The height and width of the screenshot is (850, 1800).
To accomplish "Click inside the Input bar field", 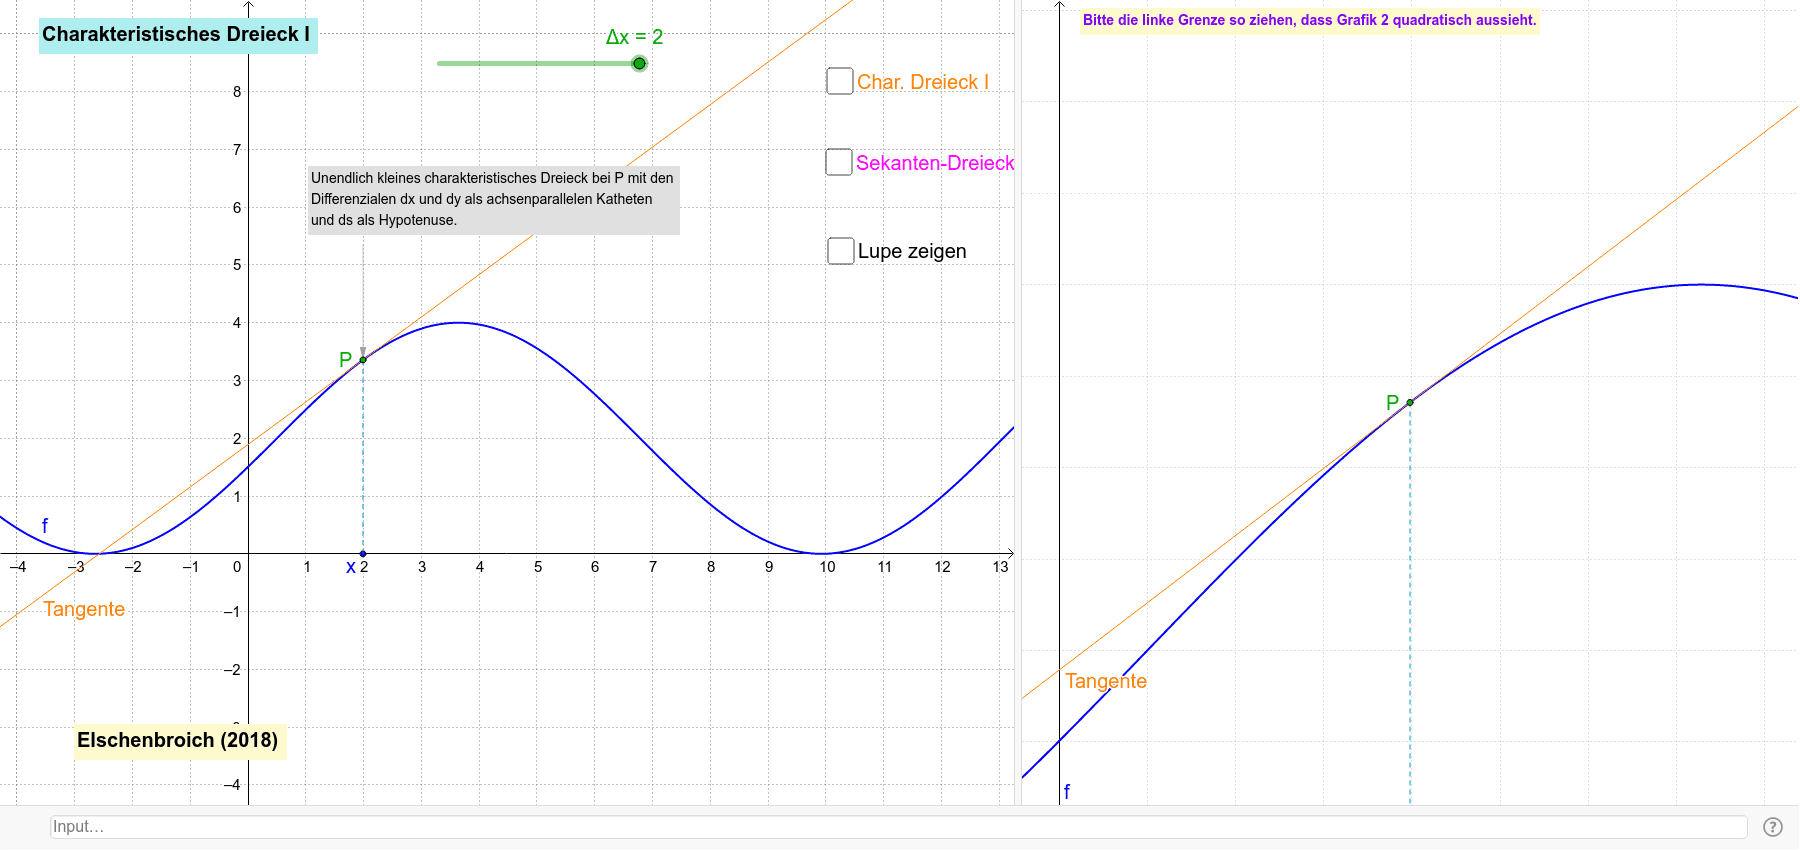I will tap(898, 827).
